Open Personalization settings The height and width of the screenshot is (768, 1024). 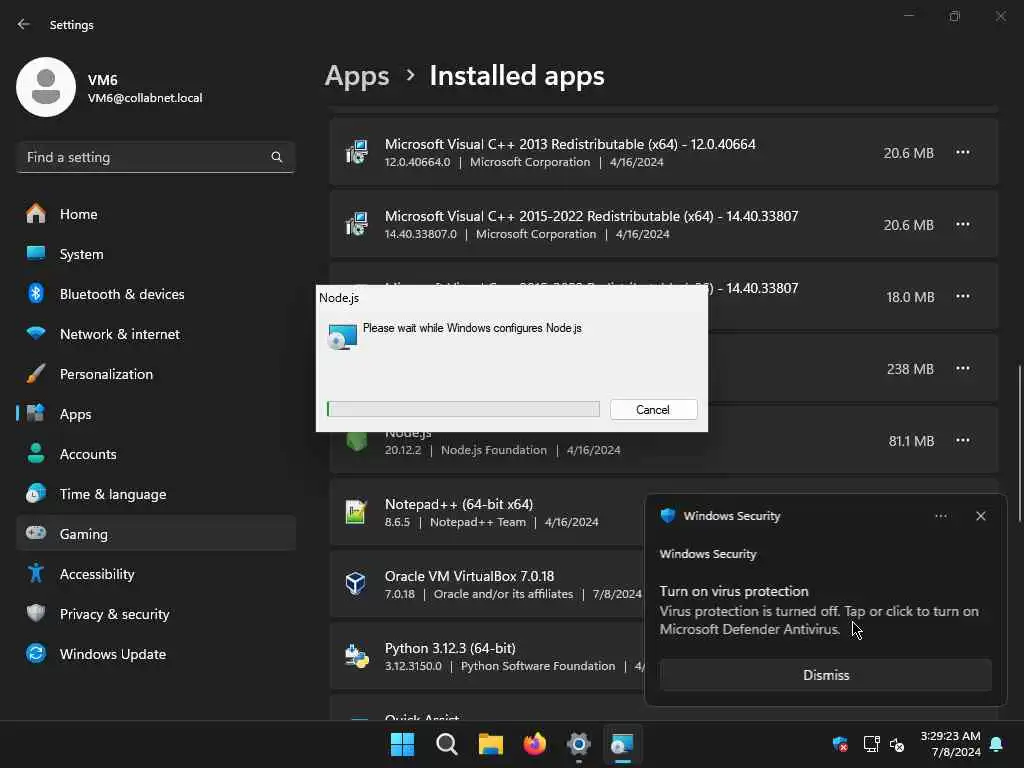(155, 374)
